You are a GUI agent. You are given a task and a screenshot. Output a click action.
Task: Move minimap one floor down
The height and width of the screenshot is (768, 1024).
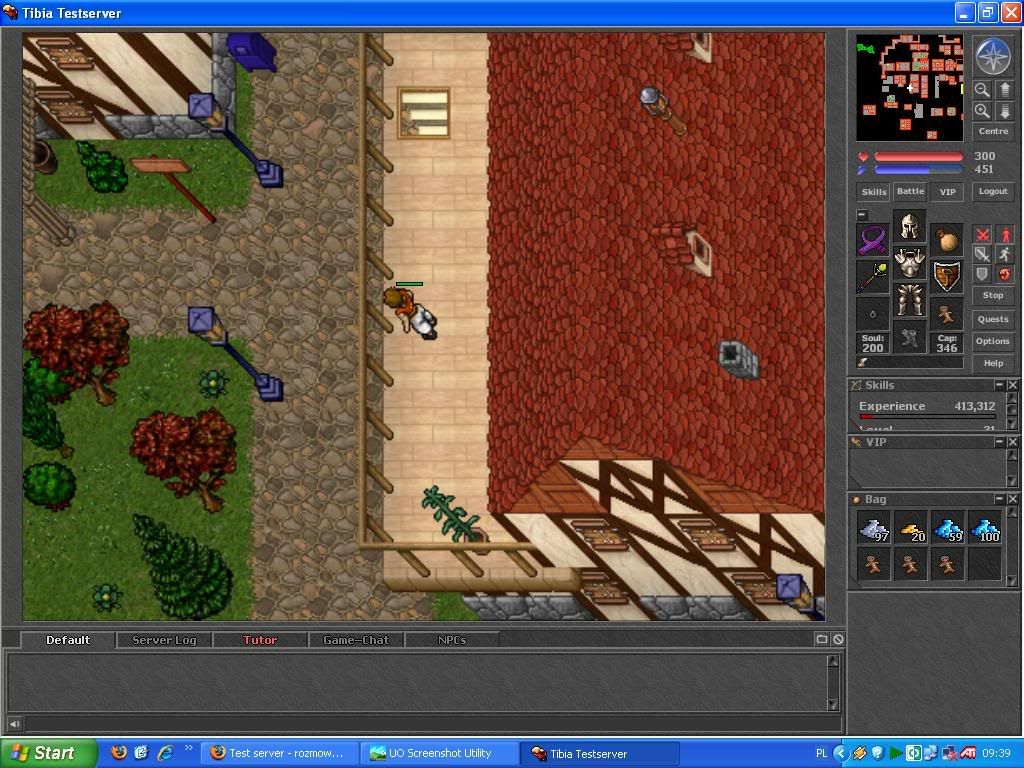[x=1004, y=111]
